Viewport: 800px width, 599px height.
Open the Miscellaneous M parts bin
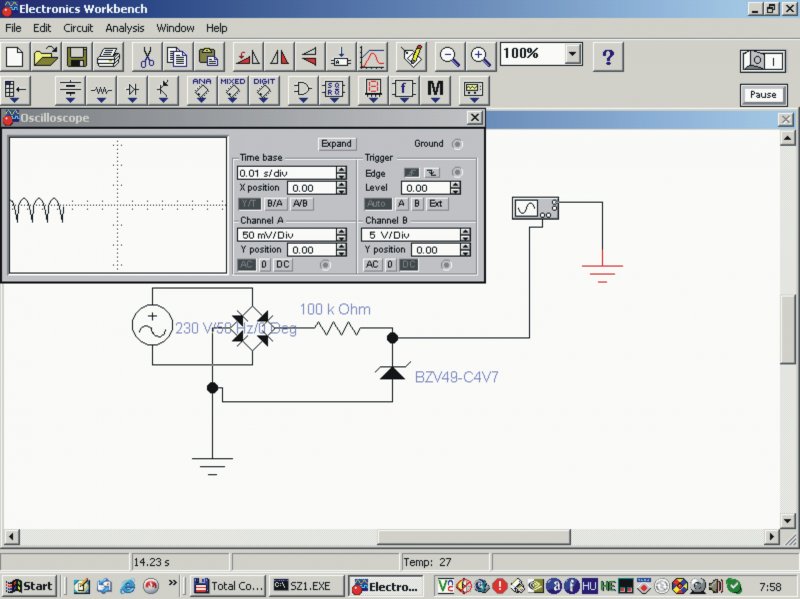pyautogui.click(x=435, y=90)
